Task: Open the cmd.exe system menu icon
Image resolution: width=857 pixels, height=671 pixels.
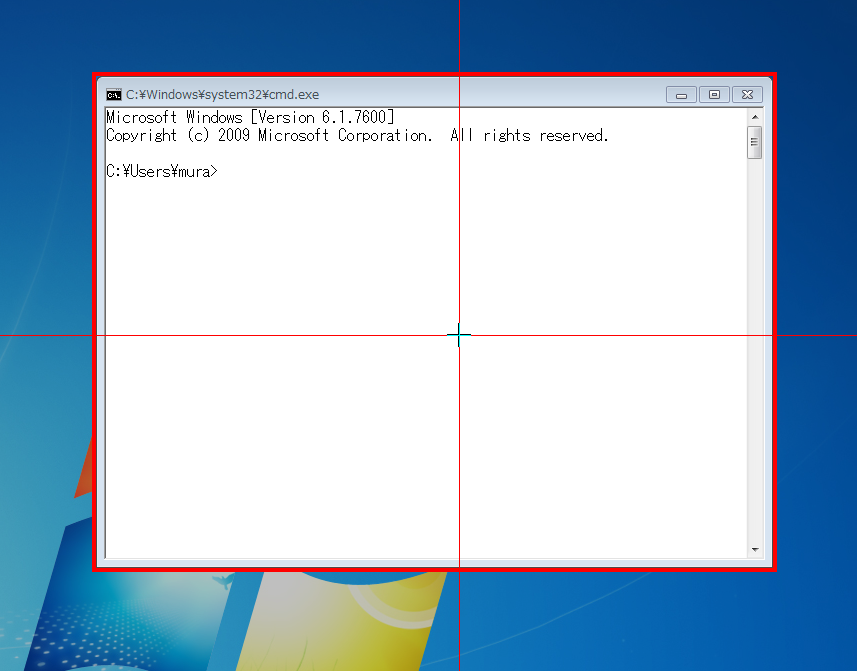Action: (114, 95)
